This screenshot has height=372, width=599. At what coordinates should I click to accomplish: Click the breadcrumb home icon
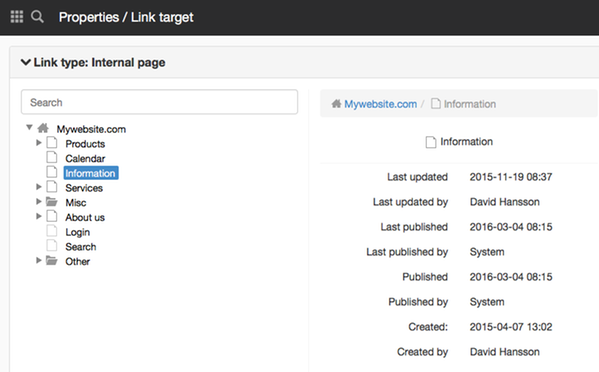click(336, 104)
